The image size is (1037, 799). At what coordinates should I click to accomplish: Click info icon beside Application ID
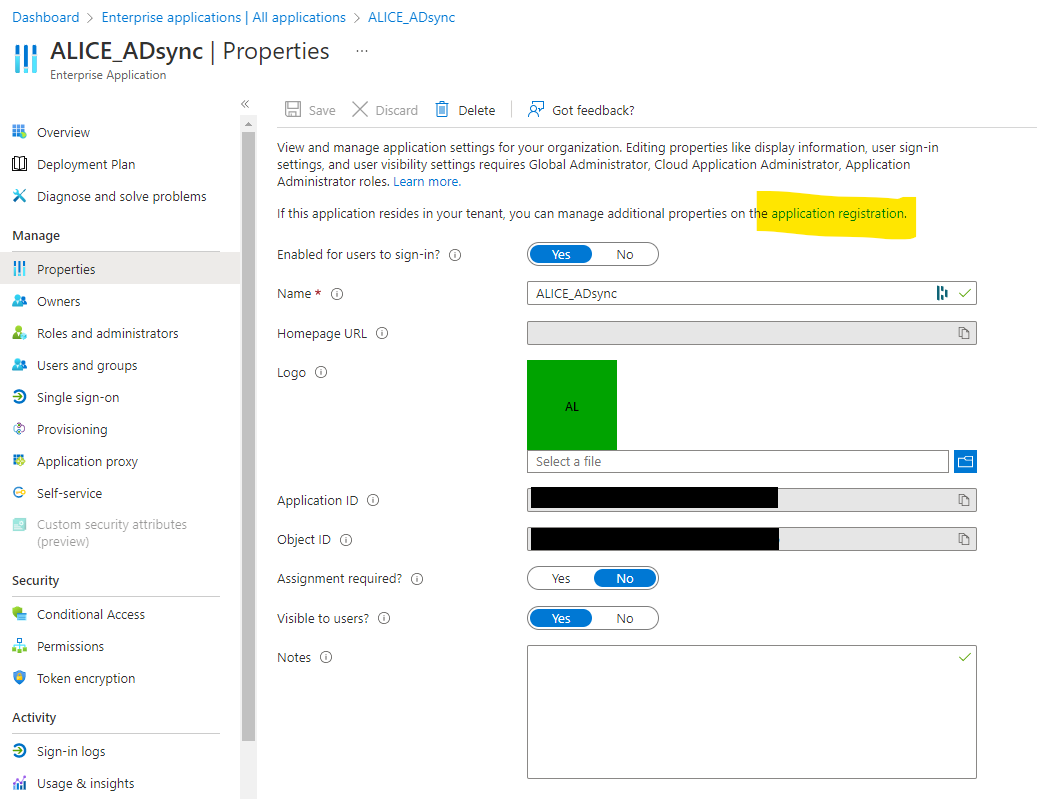coord(373,500)
